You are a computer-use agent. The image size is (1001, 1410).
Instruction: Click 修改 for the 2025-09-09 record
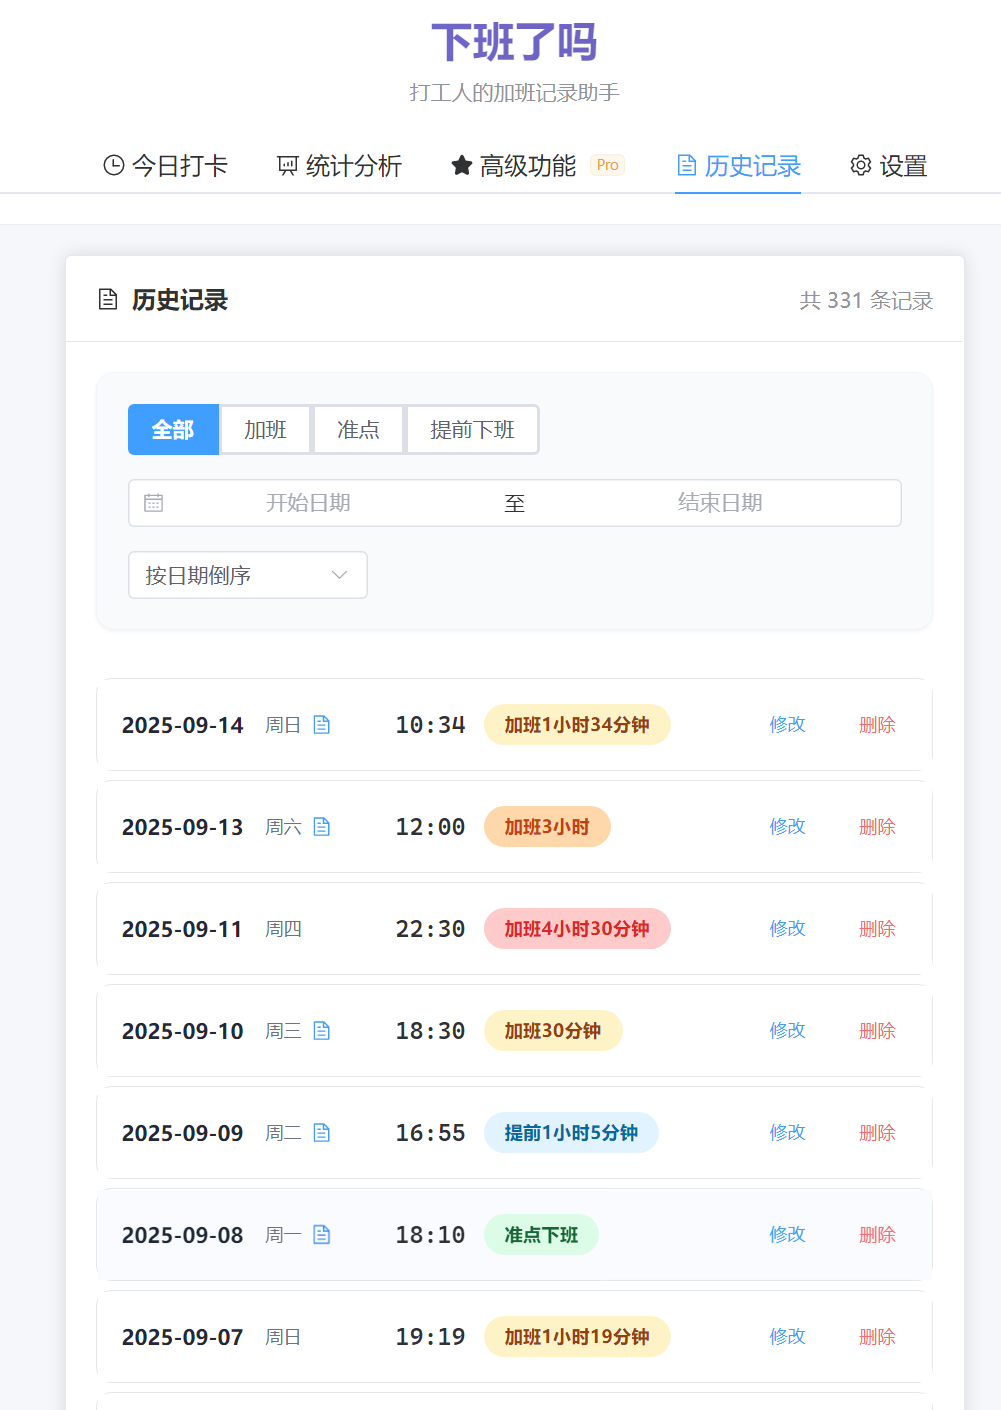click(x=788, y=1133)
